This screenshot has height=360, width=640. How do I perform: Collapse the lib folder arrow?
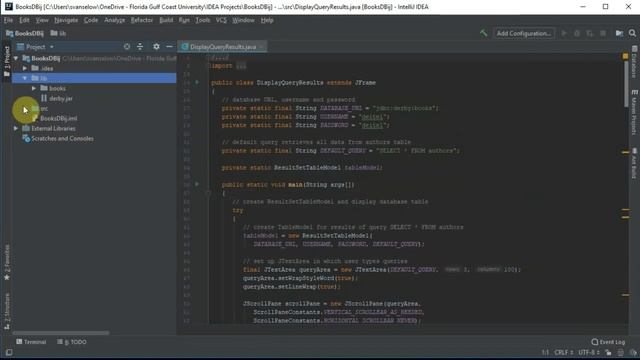25,78
